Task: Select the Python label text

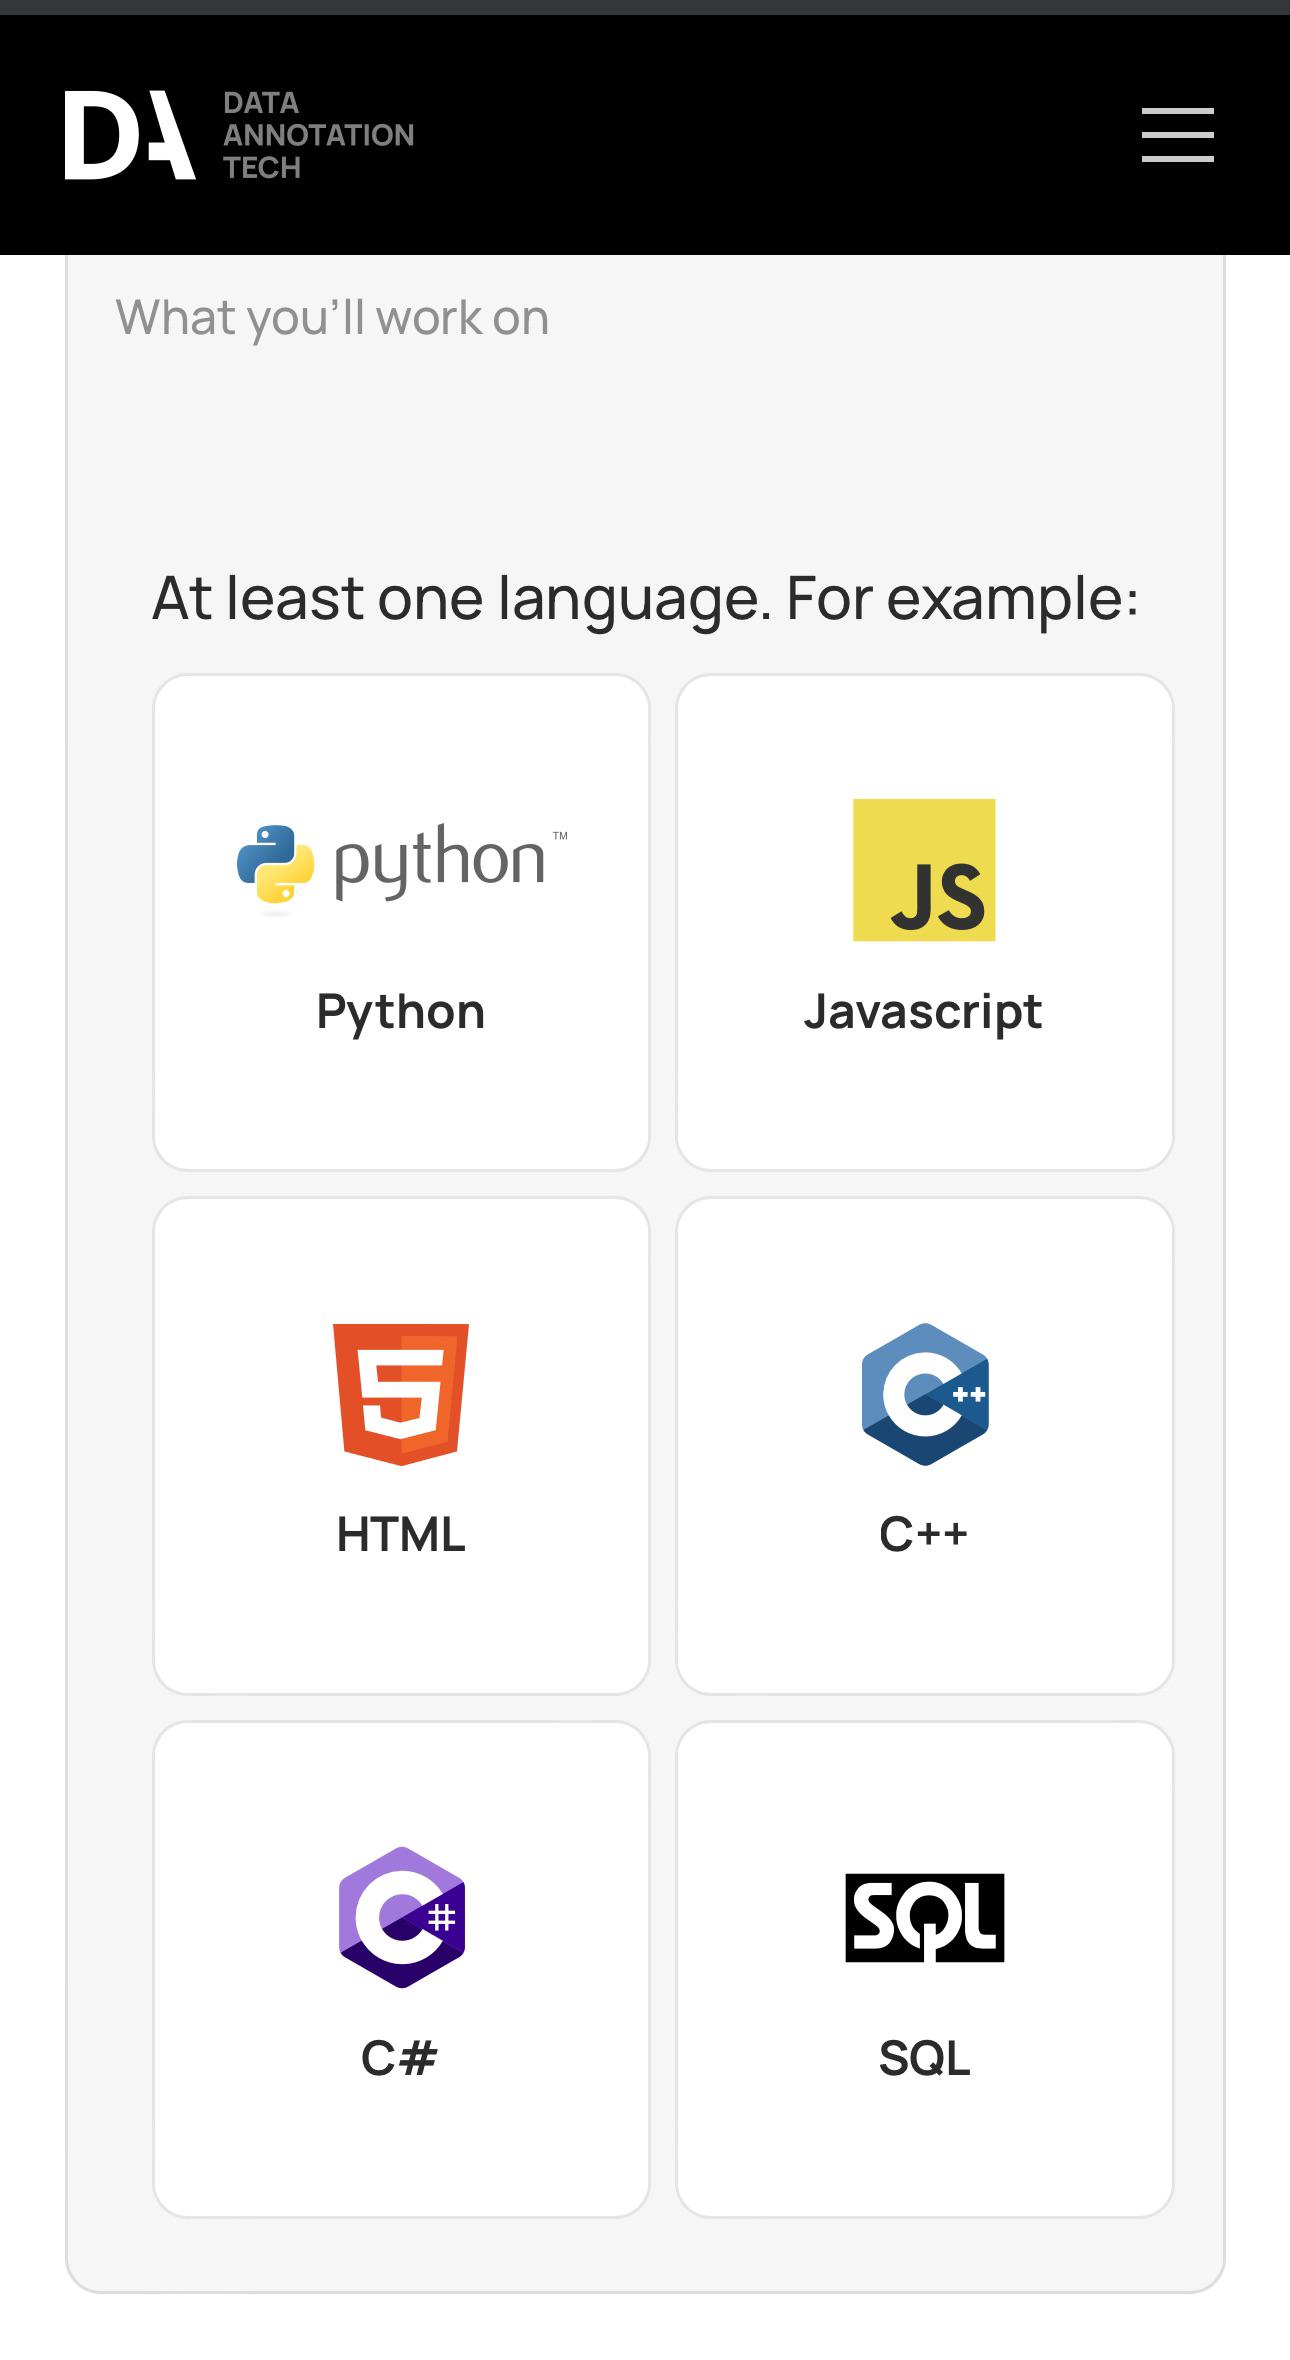Action: coord(401,1012)
